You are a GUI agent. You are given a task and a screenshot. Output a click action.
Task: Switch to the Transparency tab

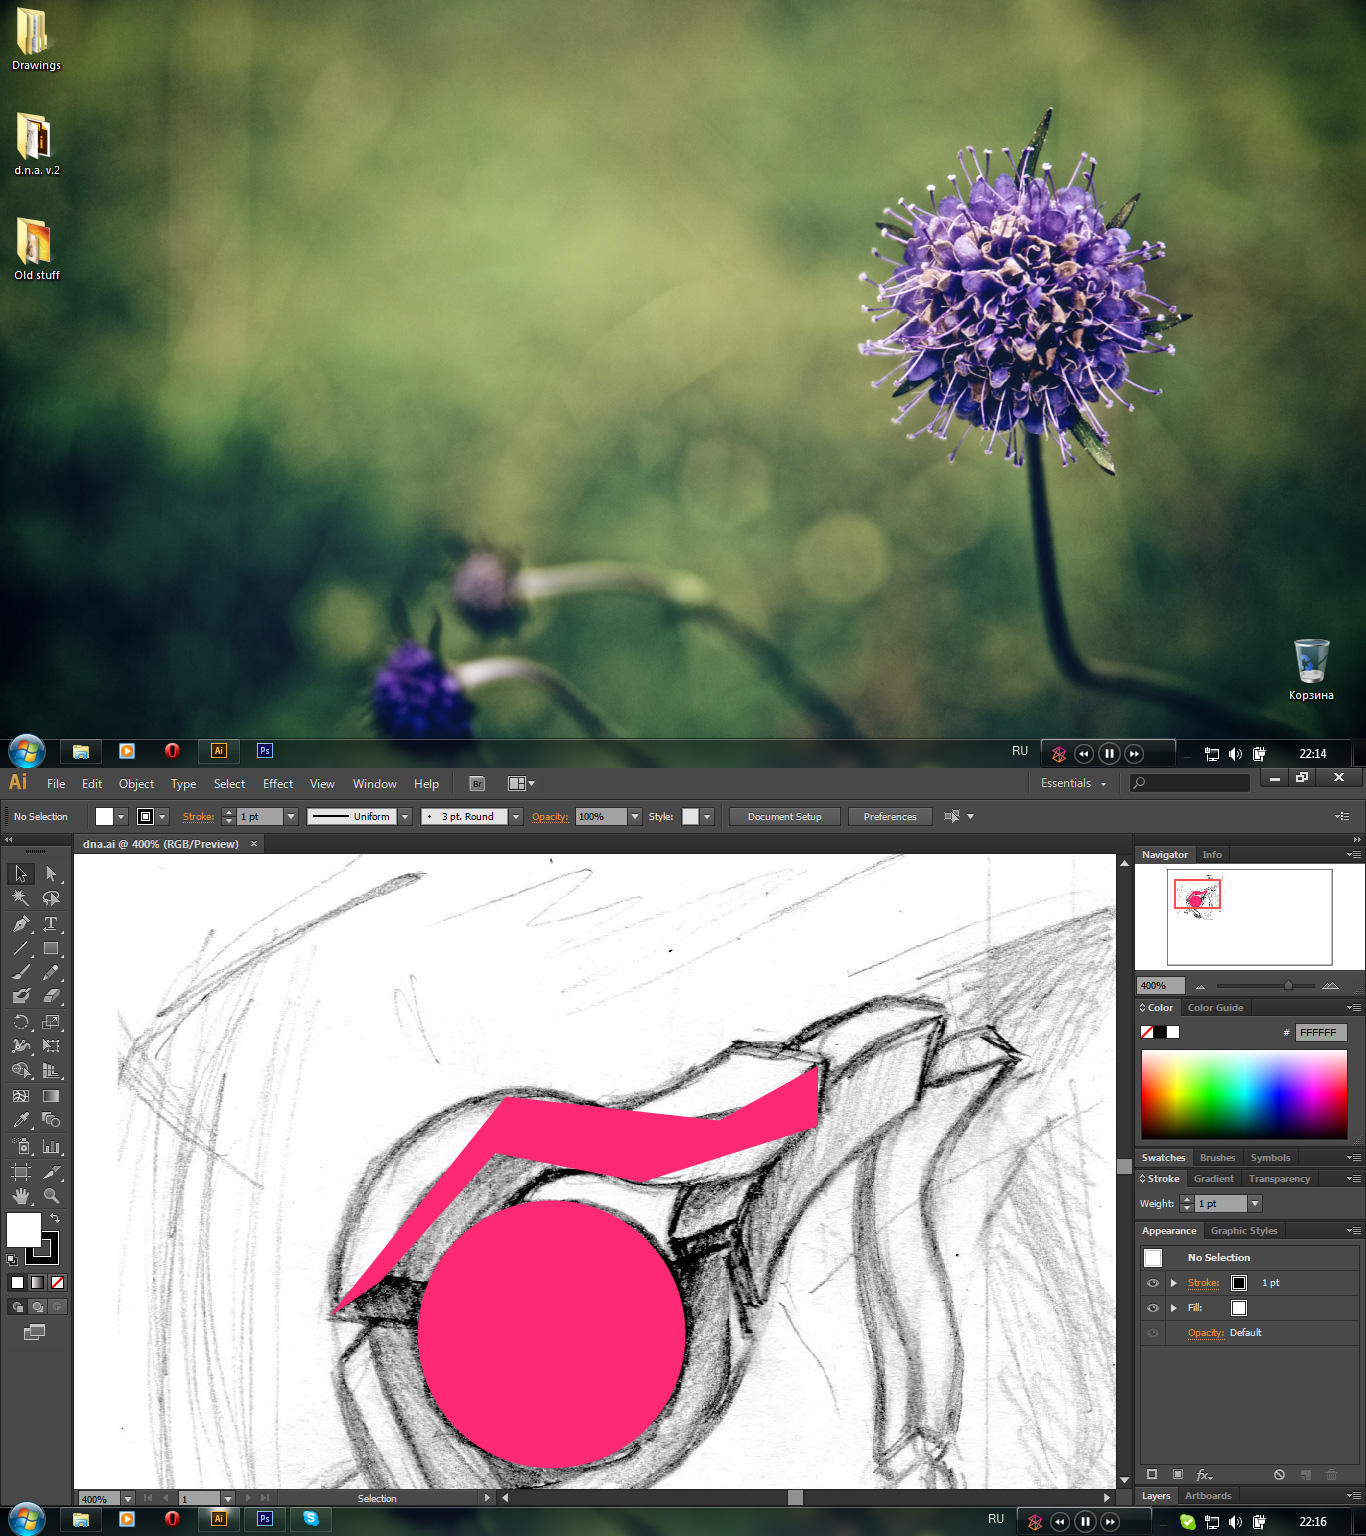click(x=1279, y=1179)
